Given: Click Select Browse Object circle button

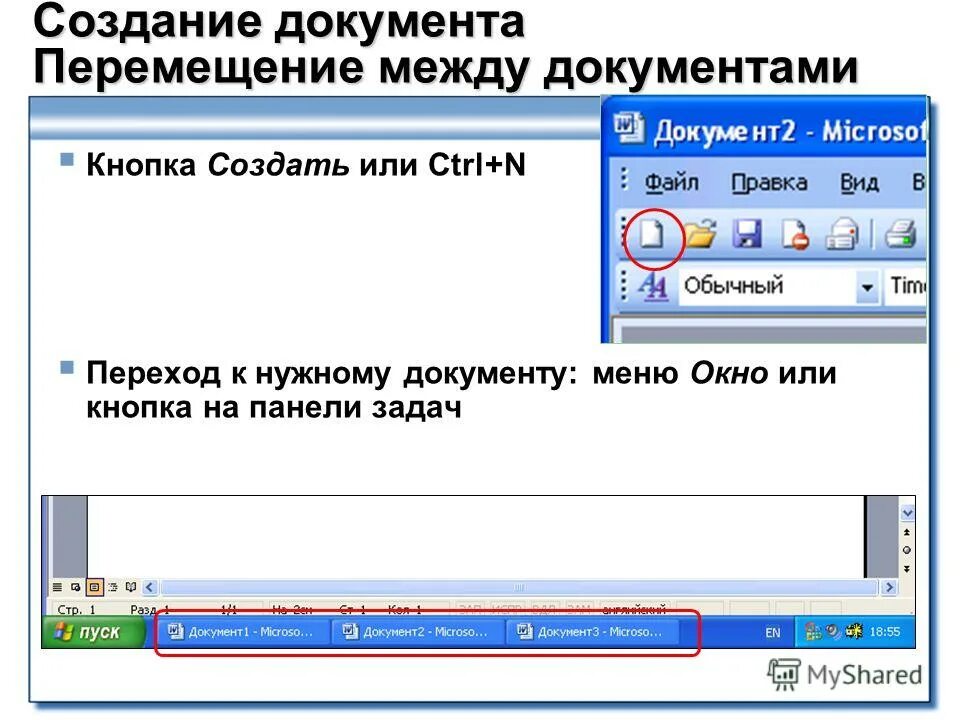Looking at the screenshot, I should click(x=907, y=550).
